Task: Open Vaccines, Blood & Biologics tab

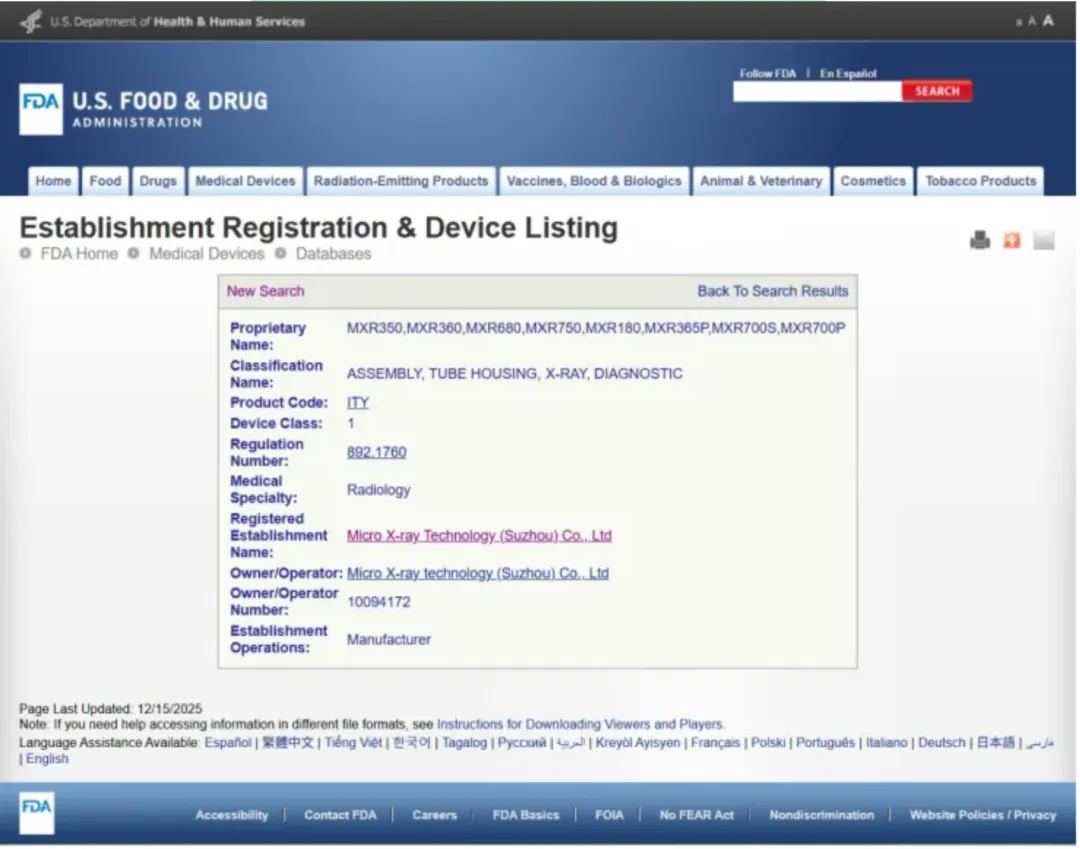Action: point(594,181)
